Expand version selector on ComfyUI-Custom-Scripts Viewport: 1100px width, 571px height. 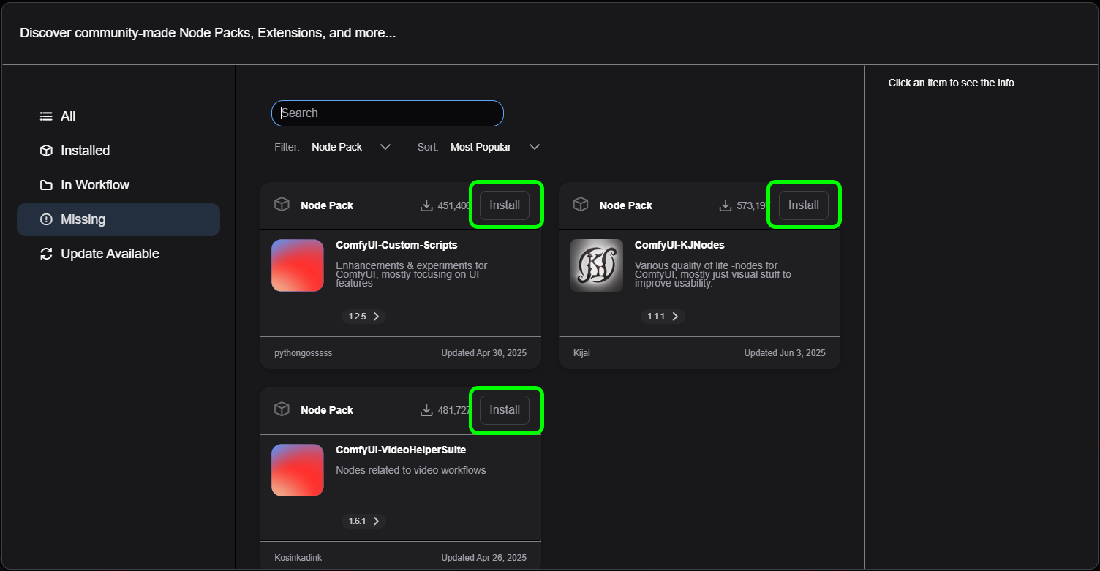pos(364,316)
